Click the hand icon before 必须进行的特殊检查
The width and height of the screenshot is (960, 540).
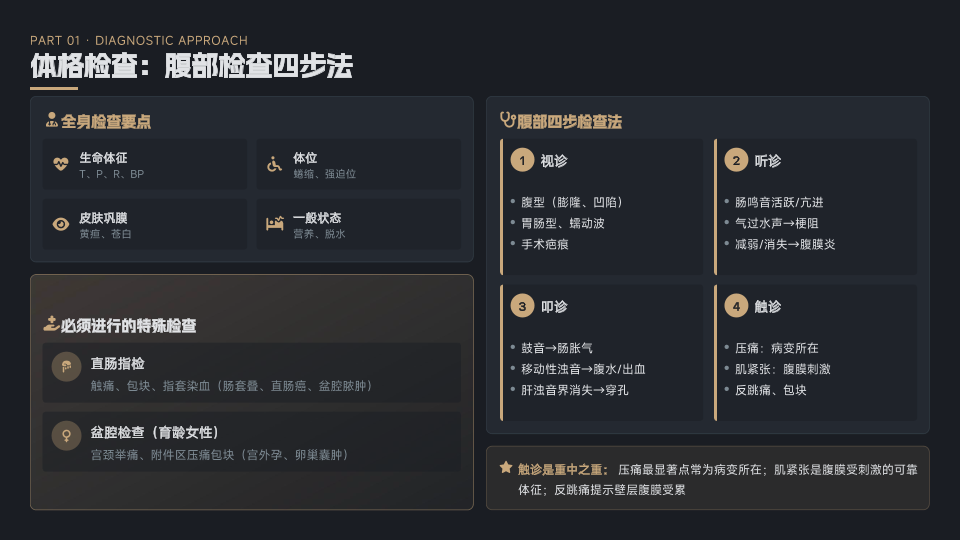(x=51, y=324)
